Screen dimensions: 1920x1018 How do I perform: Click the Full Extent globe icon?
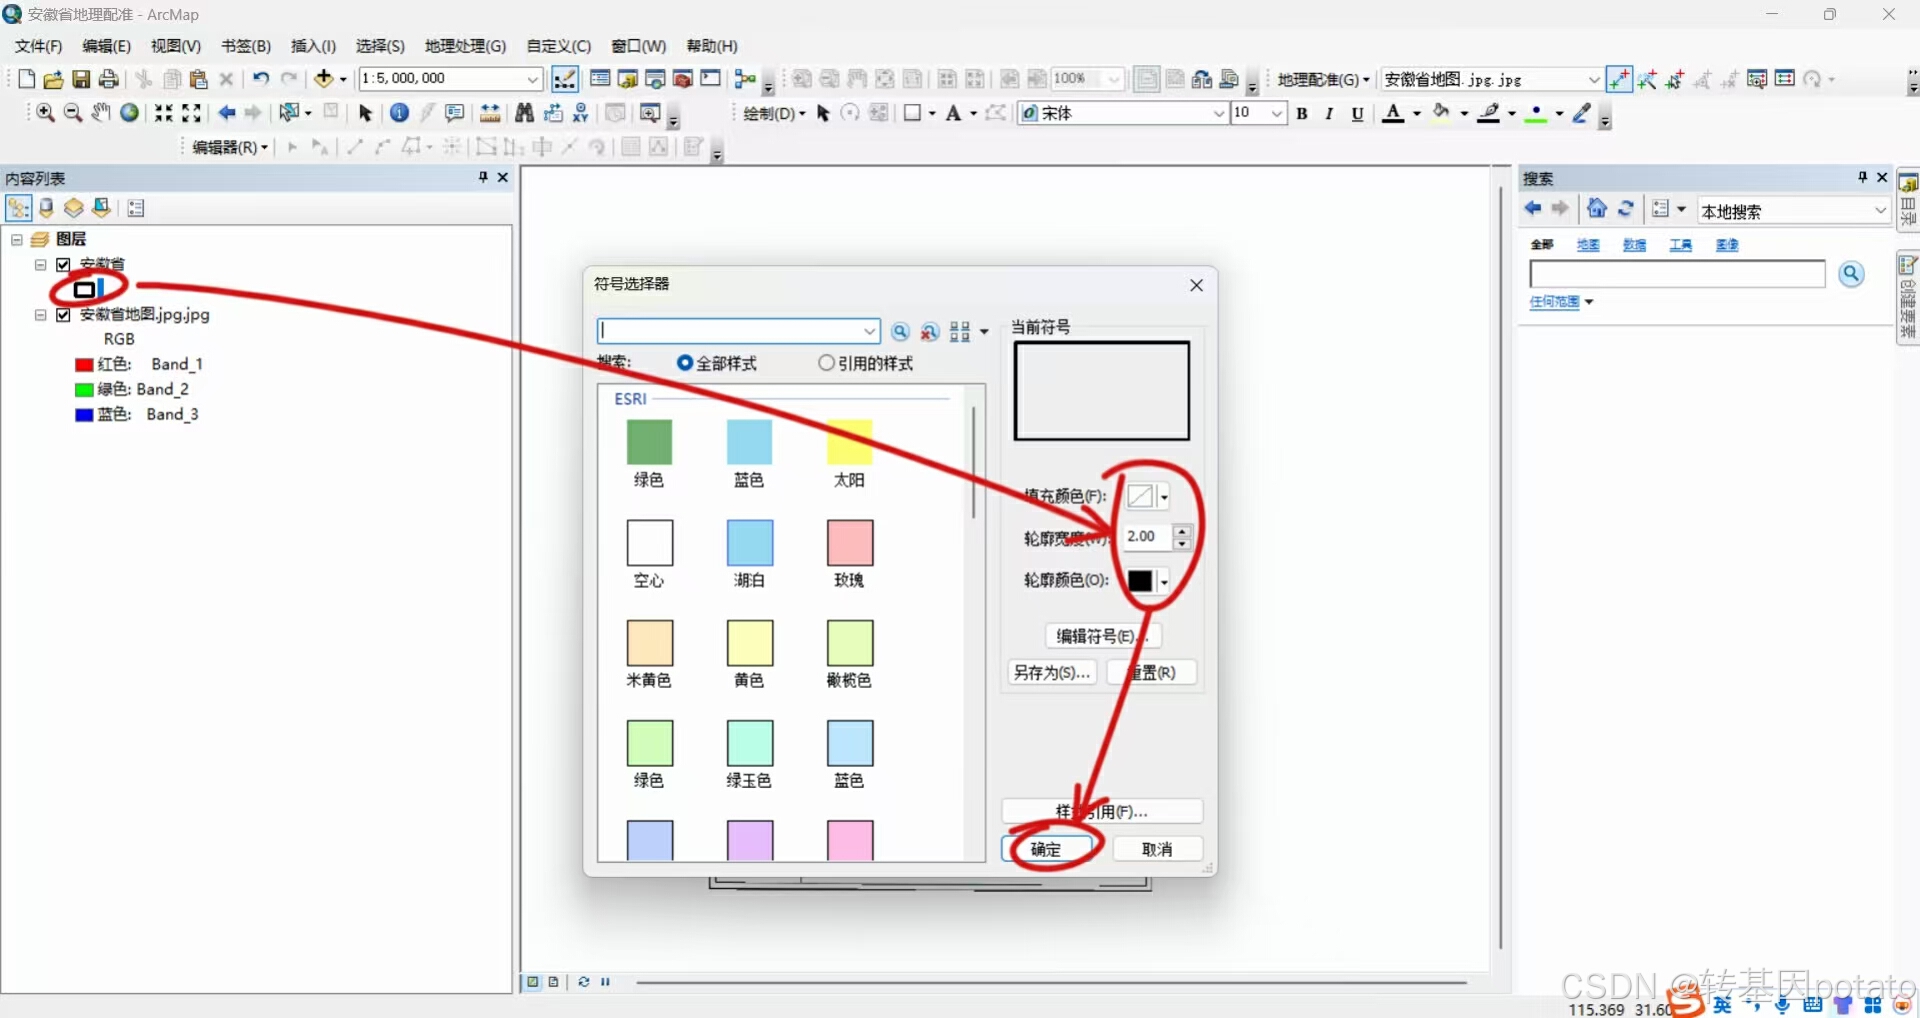point(129,113)
